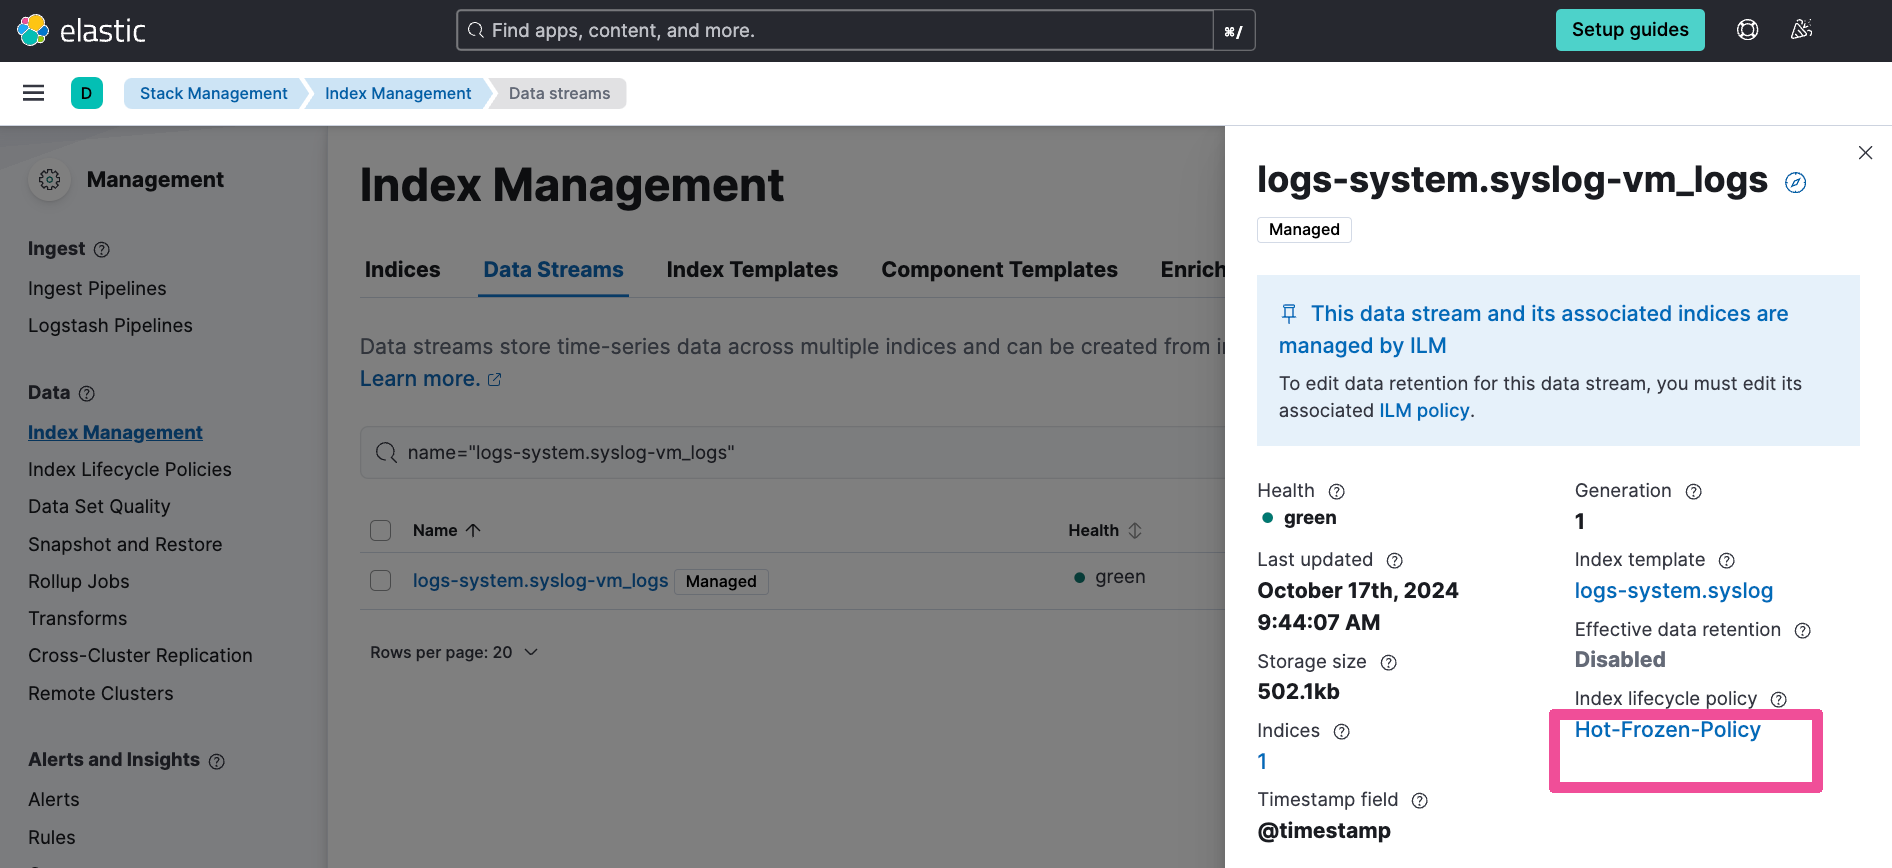Toggle the select-all rows checkbox
The width and height of the screenshot is (1892, 868).
[x=381, y=530]
